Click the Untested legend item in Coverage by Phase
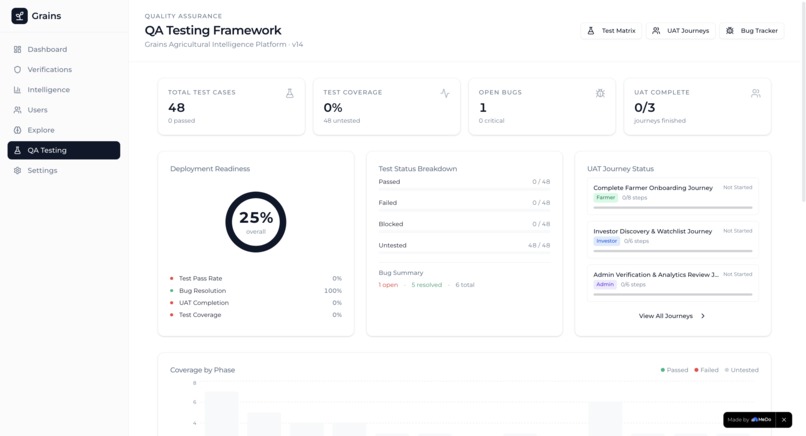Image resolution: width=806 pixels, height=436 pixels. [x=741, y=370]
